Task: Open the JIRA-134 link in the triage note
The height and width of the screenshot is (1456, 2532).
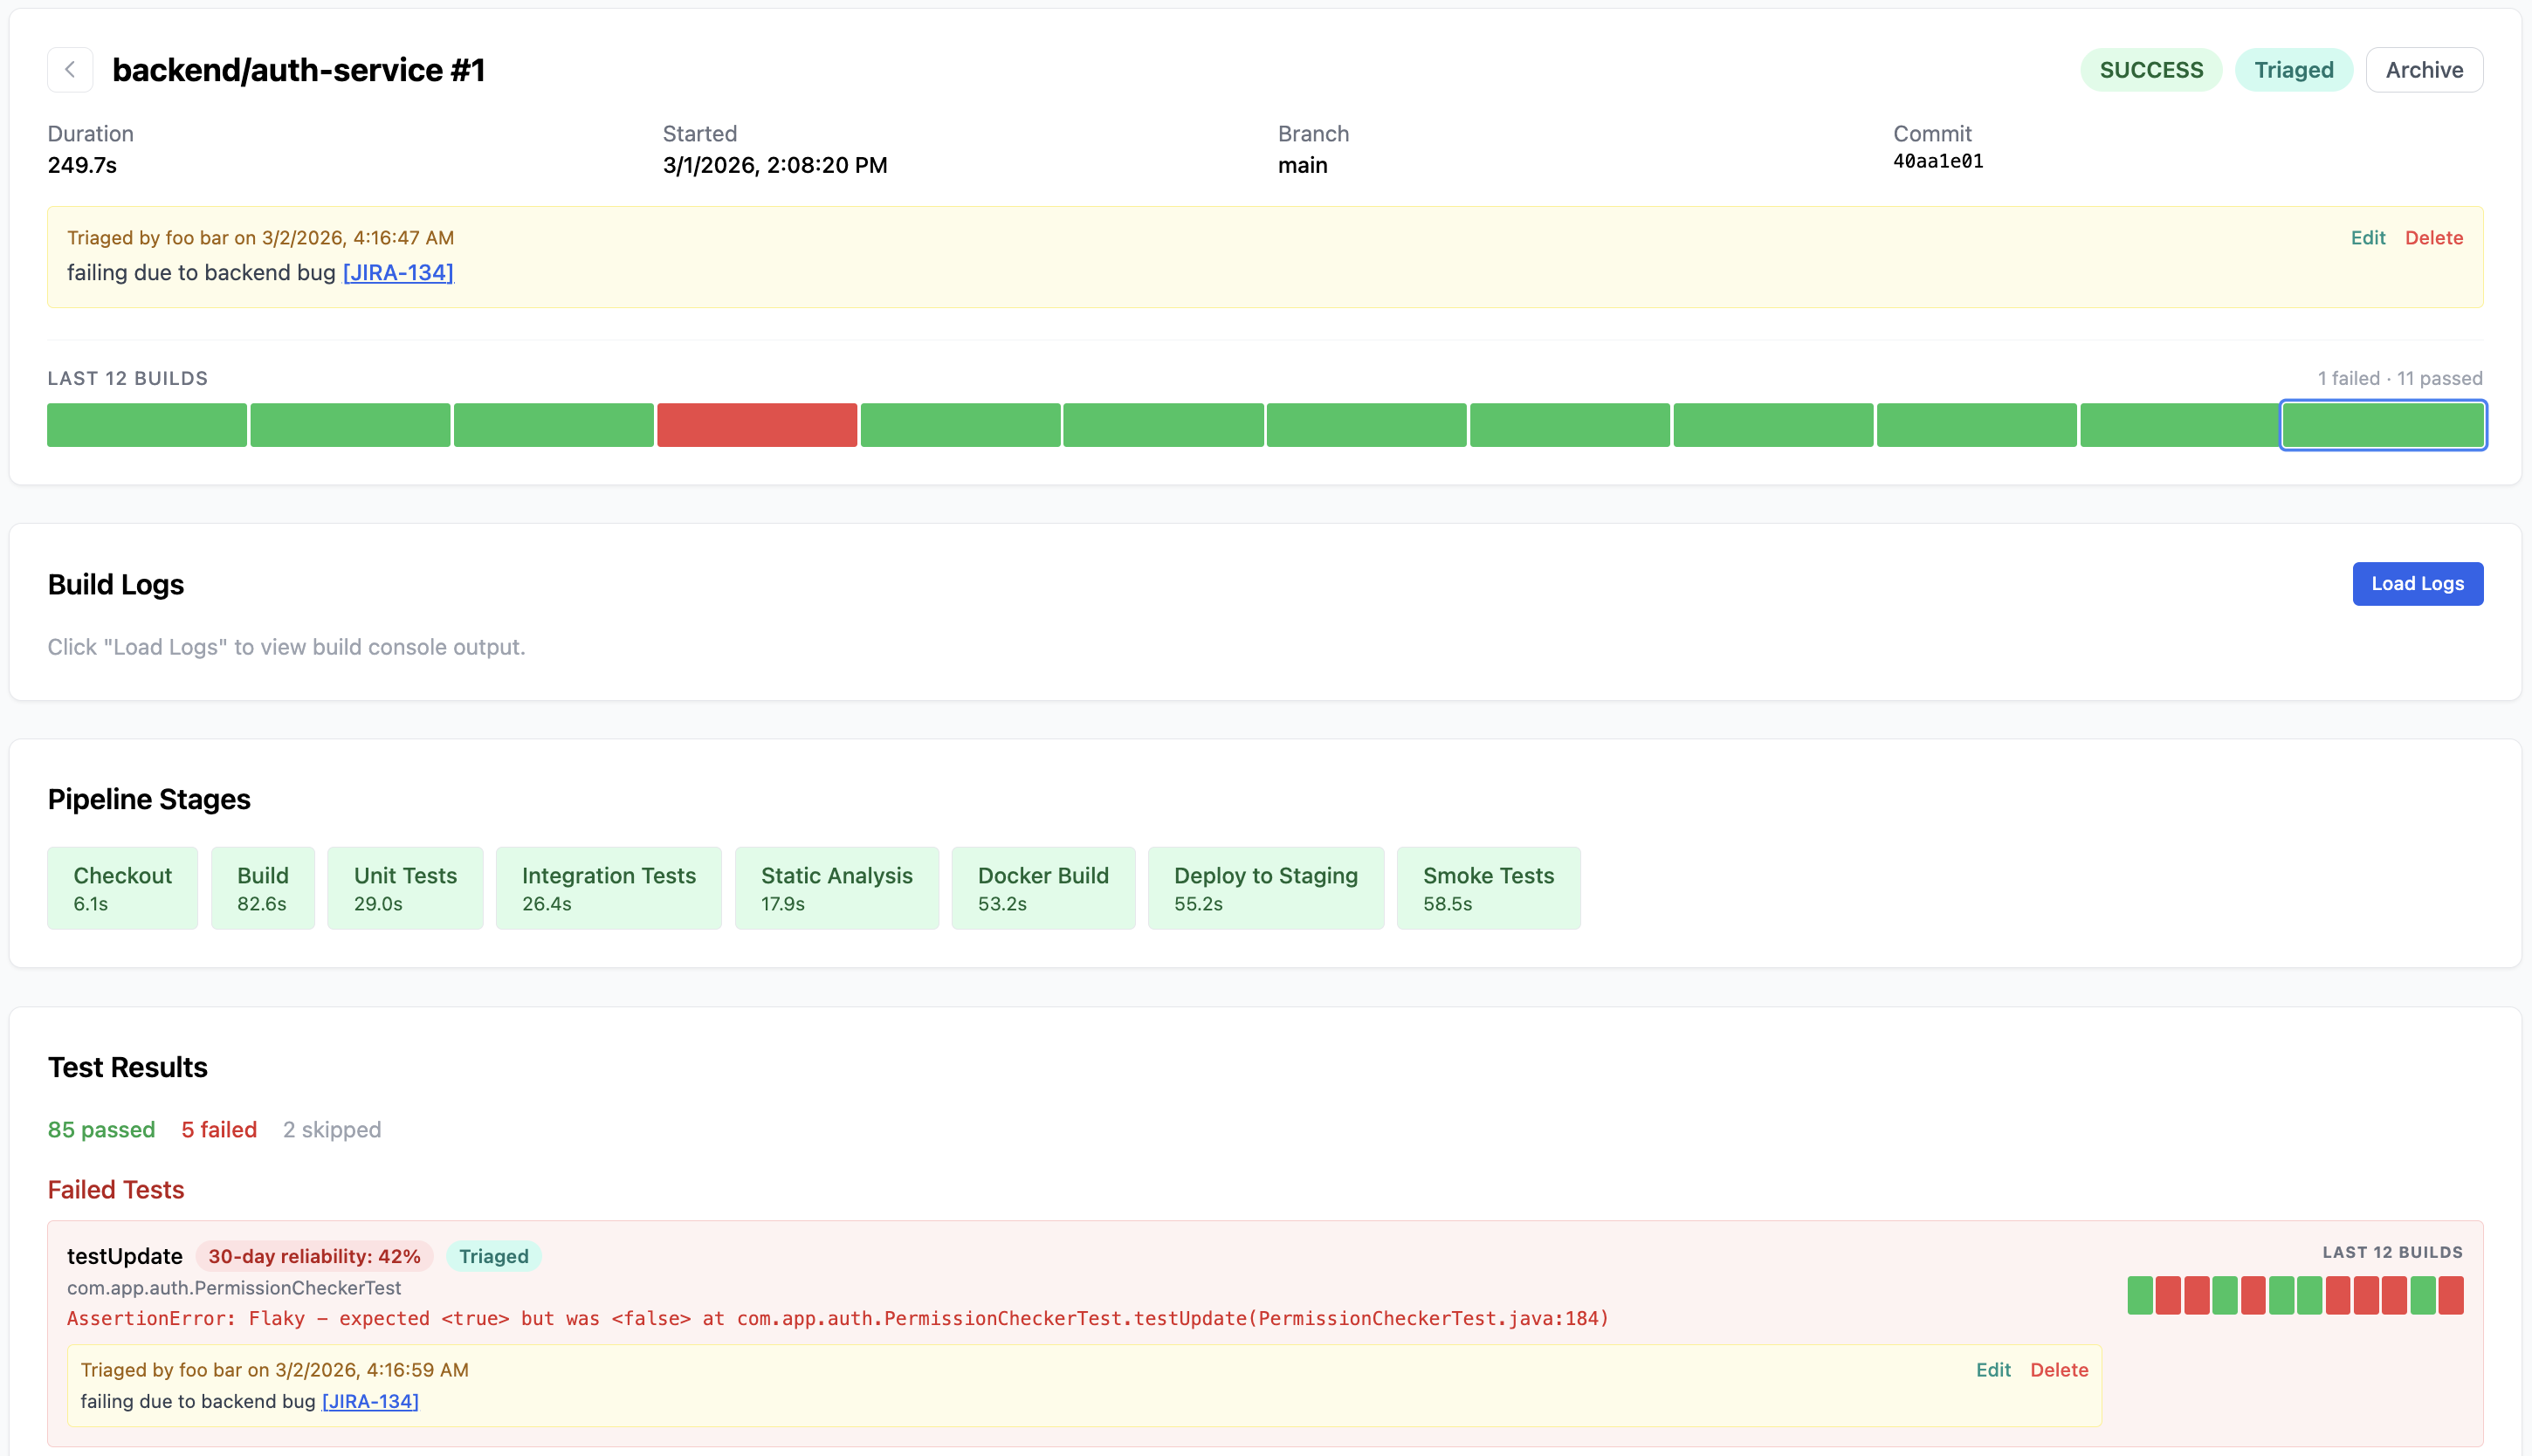Action: [x=396, y=271]
